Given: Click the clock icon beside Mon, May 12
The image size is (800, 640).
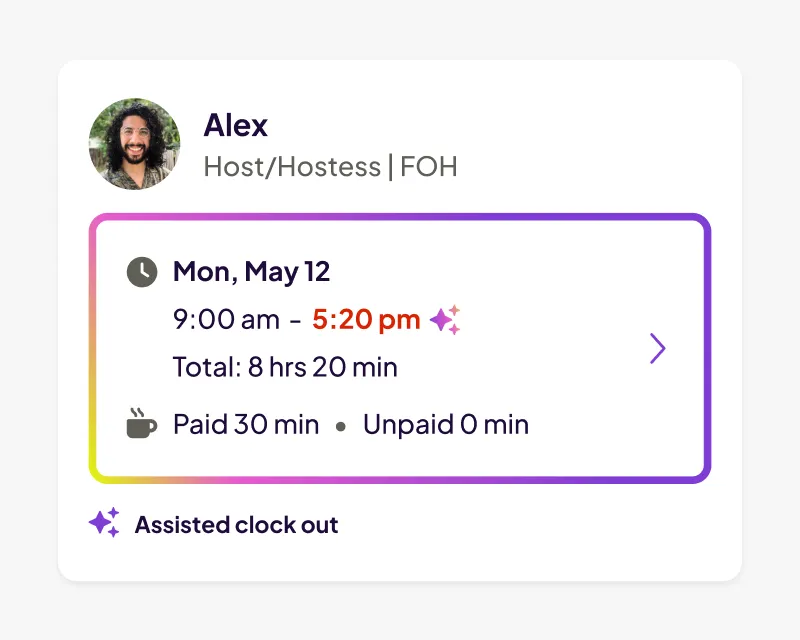Looking at the screenshot, I should [x=141, y=271].
